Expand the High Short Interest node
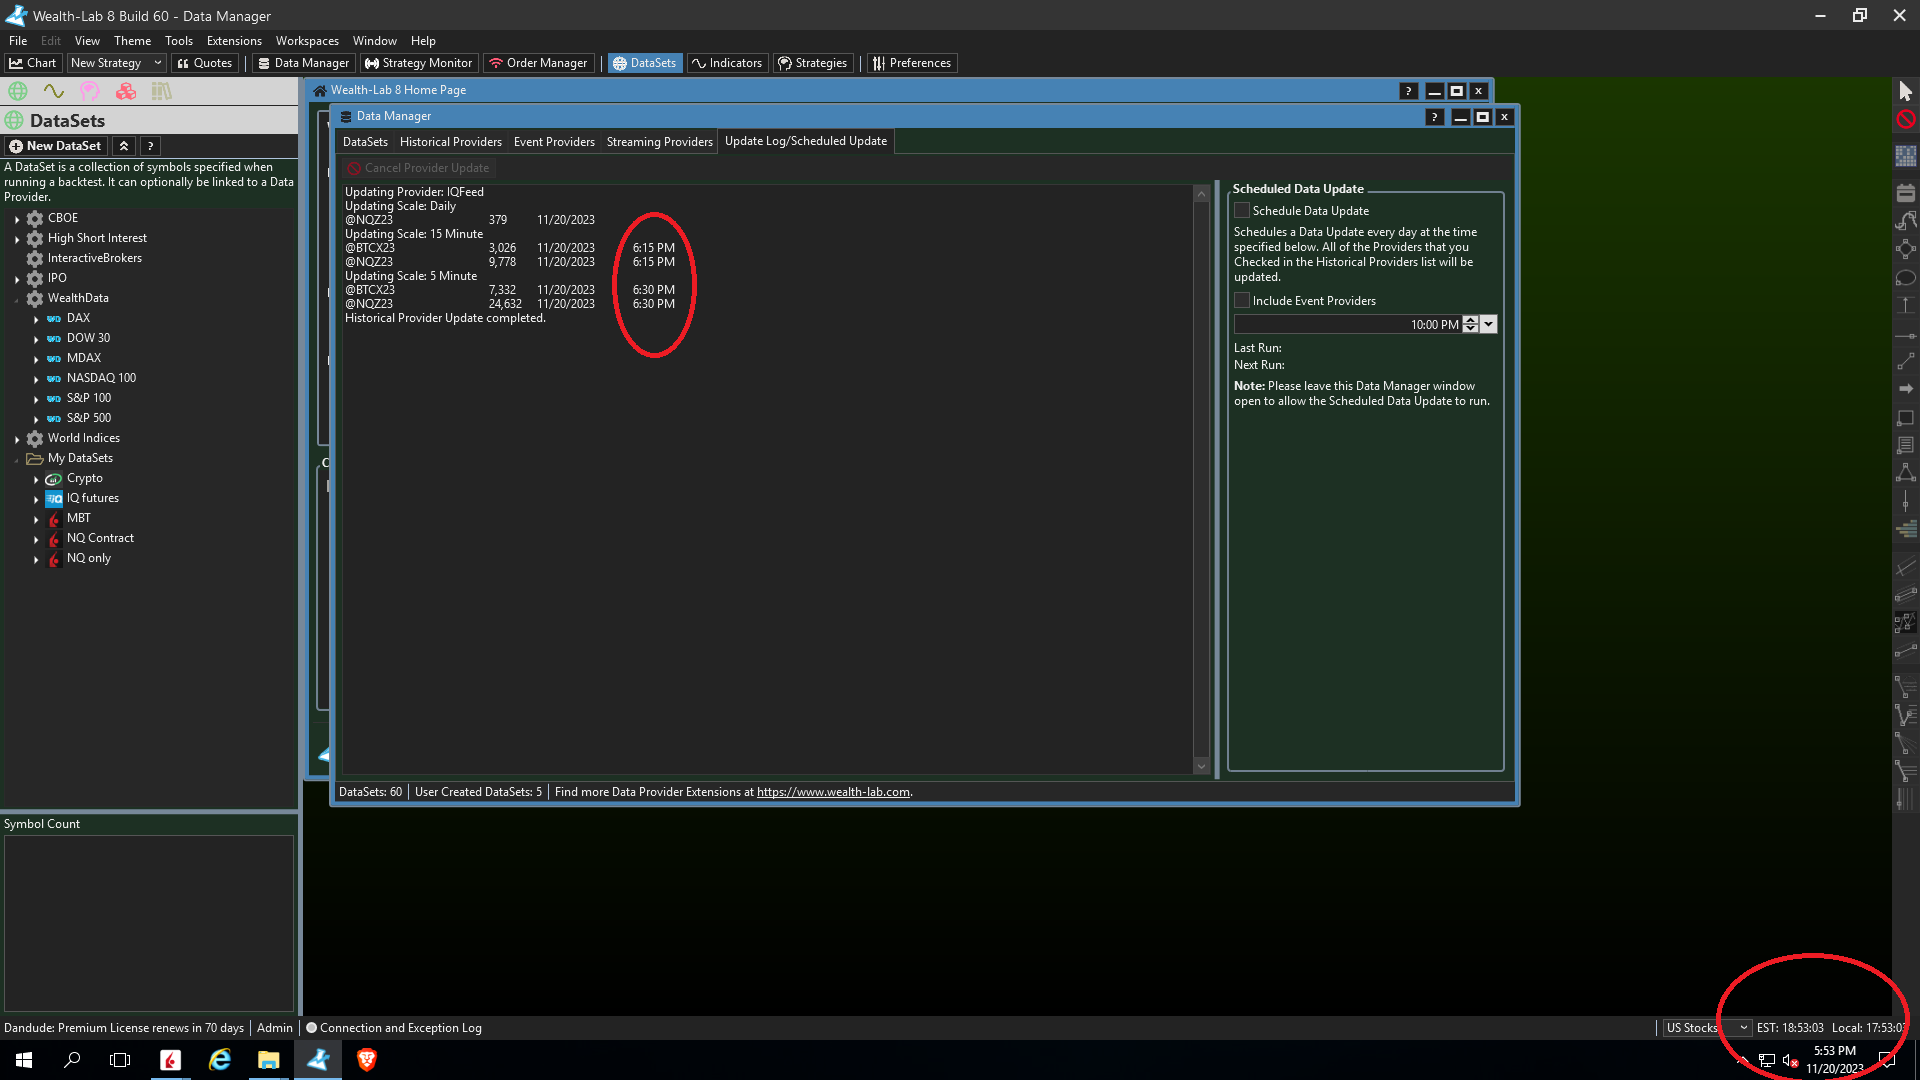The height and width of the screenshot is (1080, 1920). pos(17,239)
